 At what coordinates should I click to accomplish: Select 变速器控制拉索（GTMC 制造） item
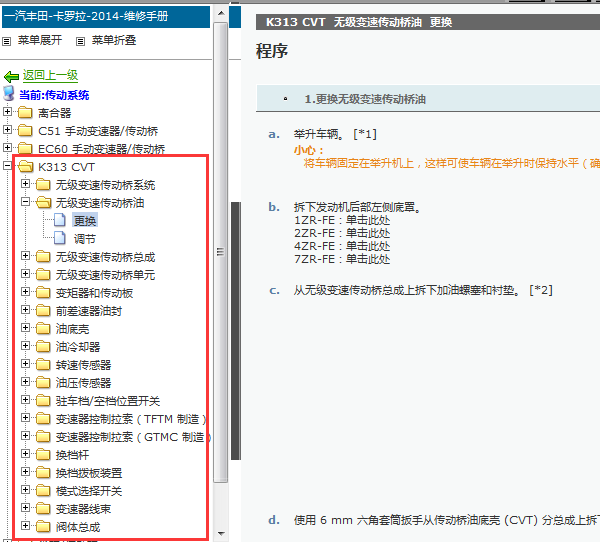(x=134, y=437)
